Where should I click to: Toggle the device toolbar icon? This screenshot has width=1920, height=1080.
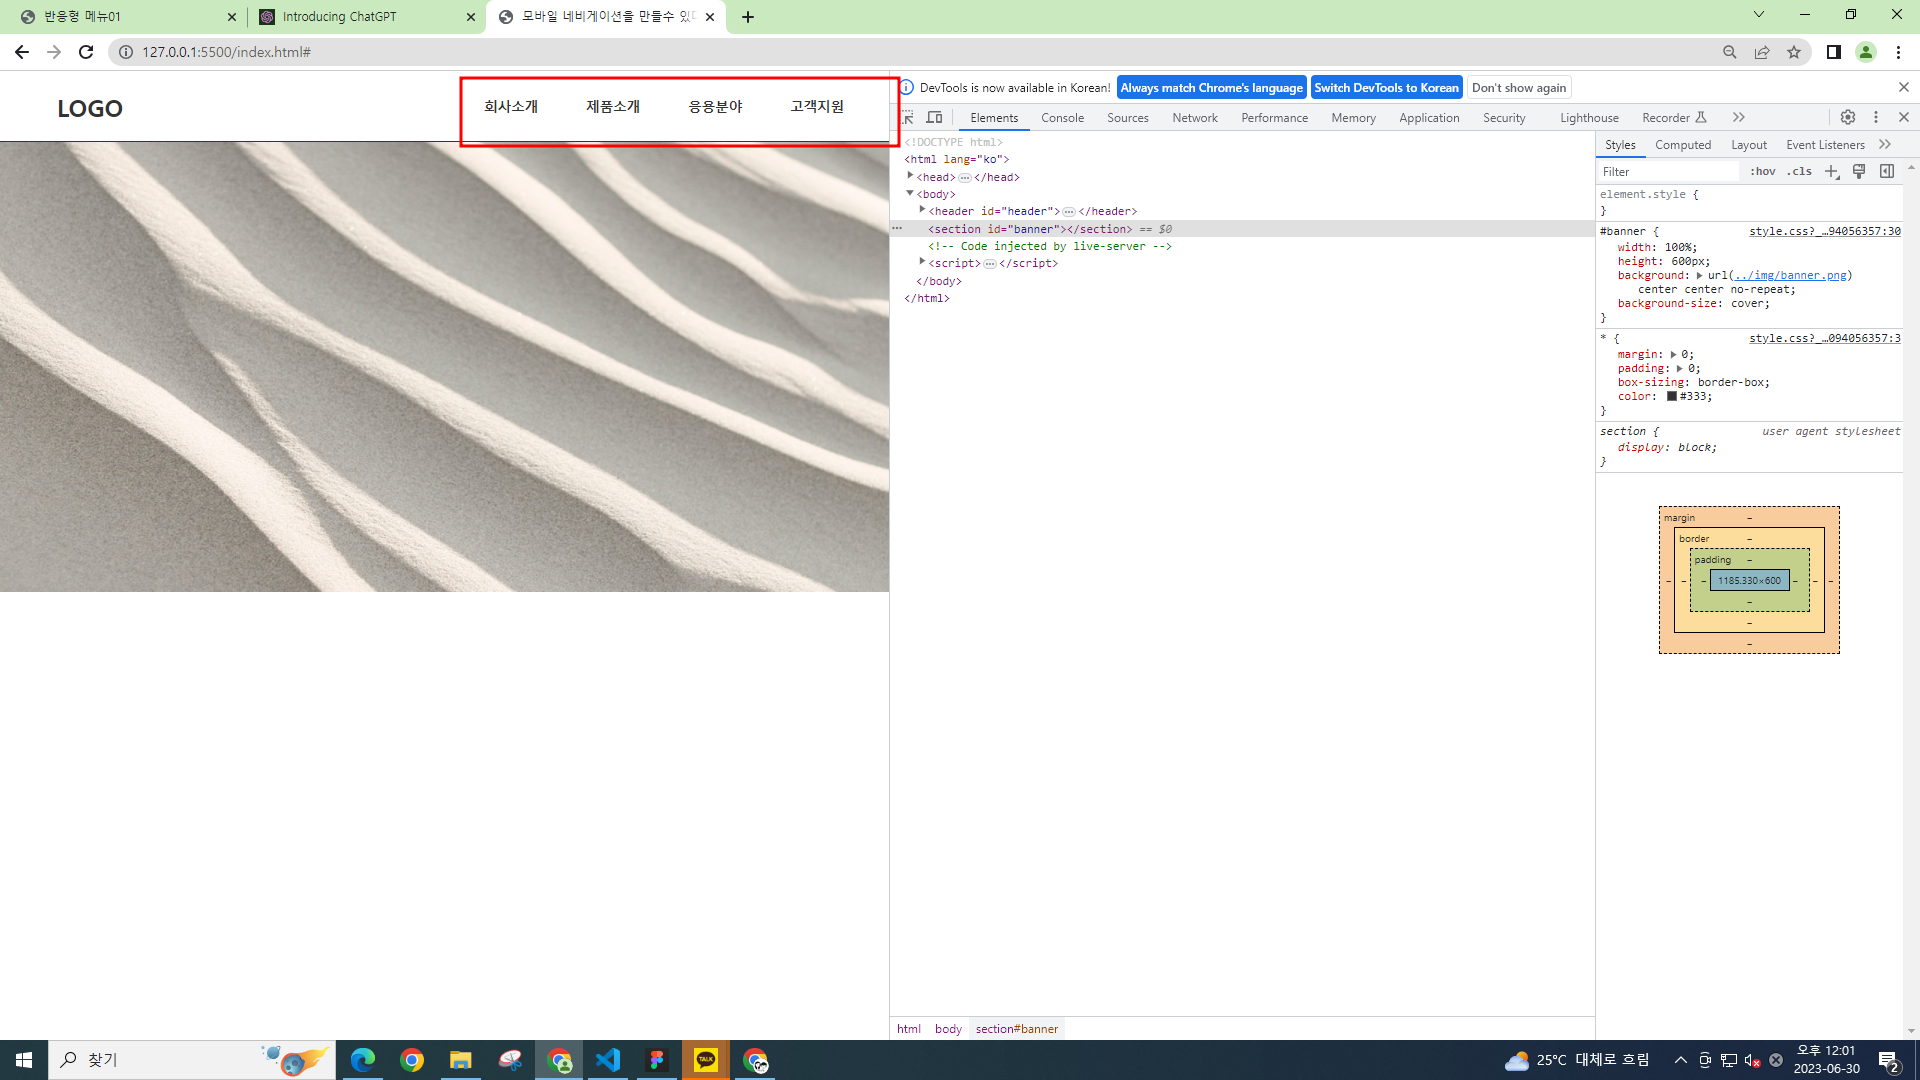(x=935, y=118)
